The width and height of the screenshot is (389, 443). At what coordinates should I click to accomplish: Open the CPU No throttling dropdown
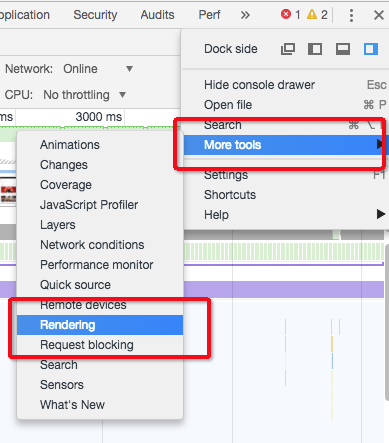pos(85,95)
